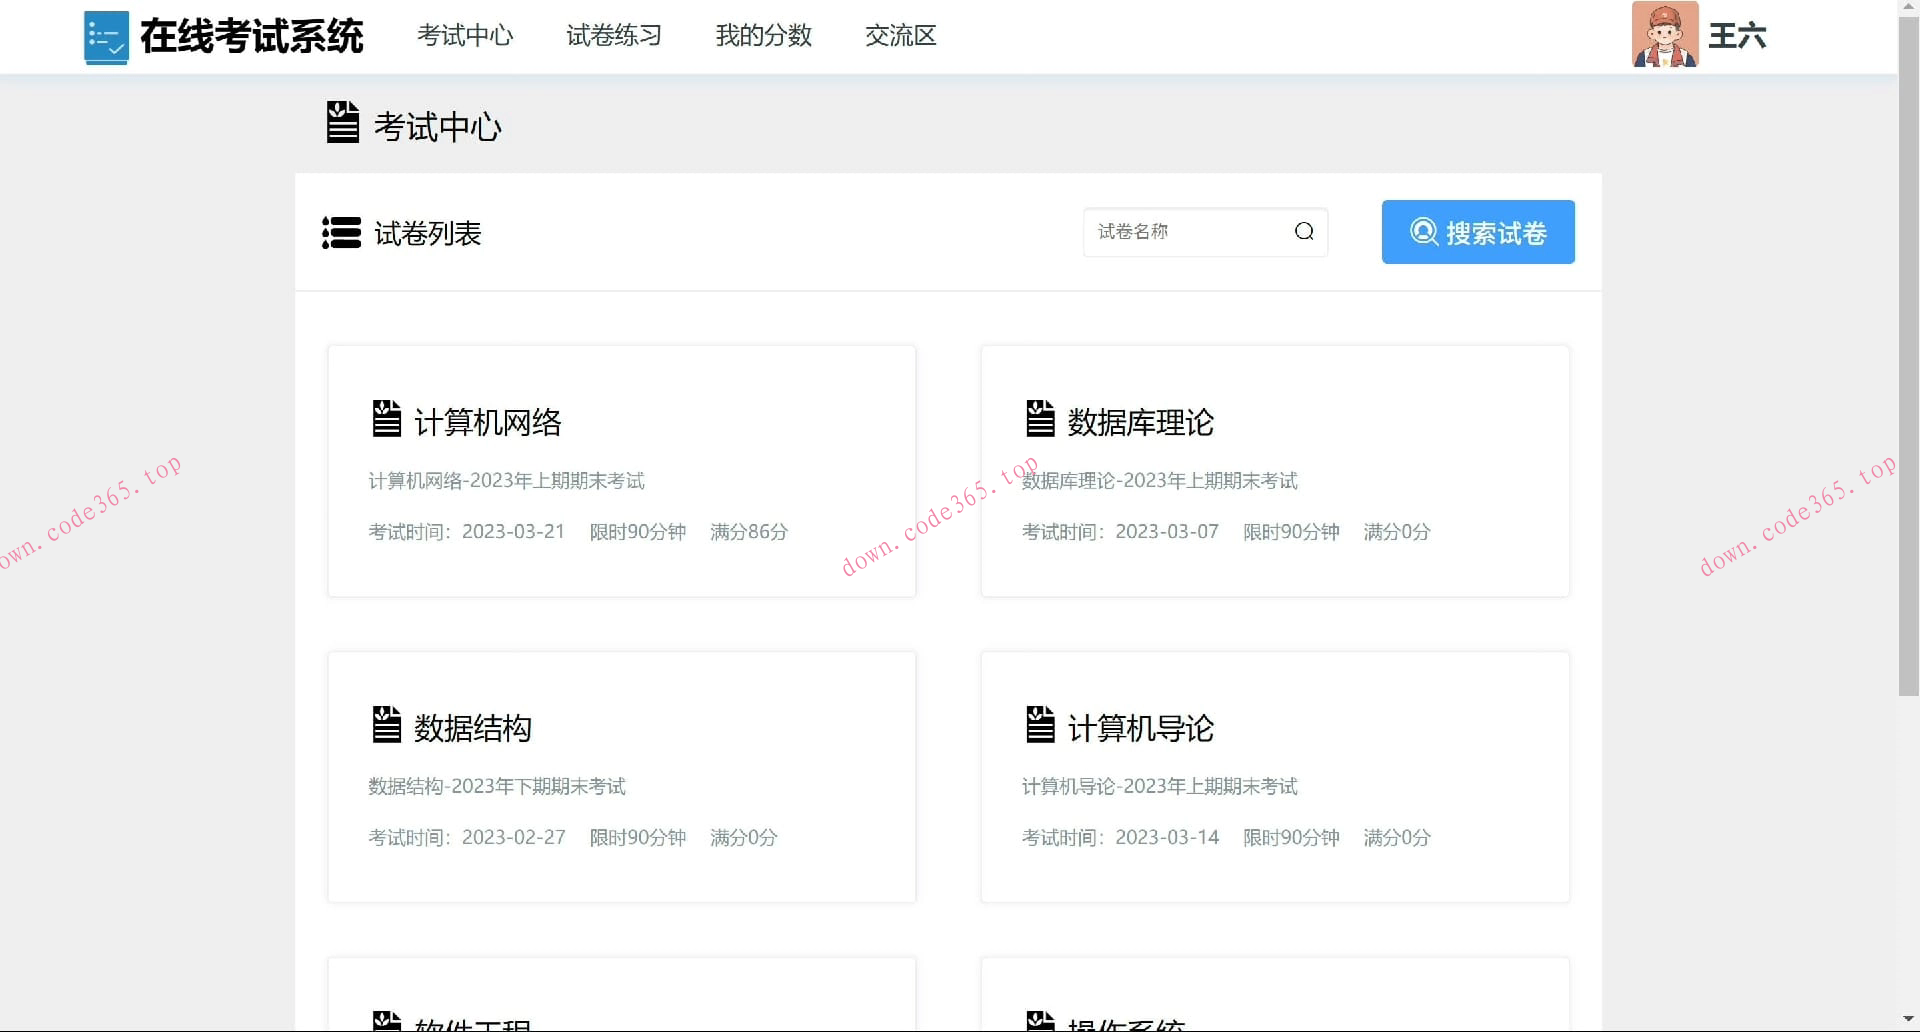Click the 在线考试系统 logo icon
1920x1032 pixels.
pos(107,36)
